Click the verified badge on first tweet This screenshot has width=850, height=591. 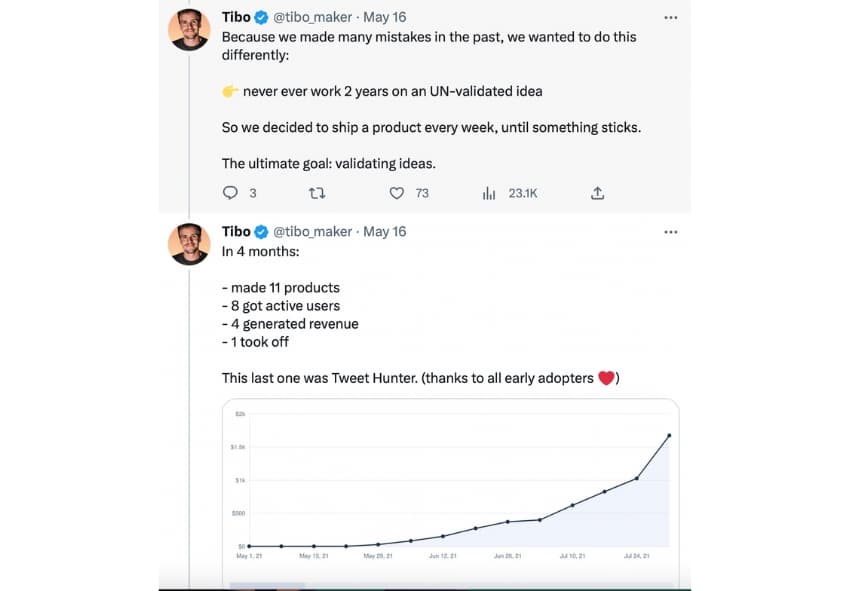[x=262, y=17]
